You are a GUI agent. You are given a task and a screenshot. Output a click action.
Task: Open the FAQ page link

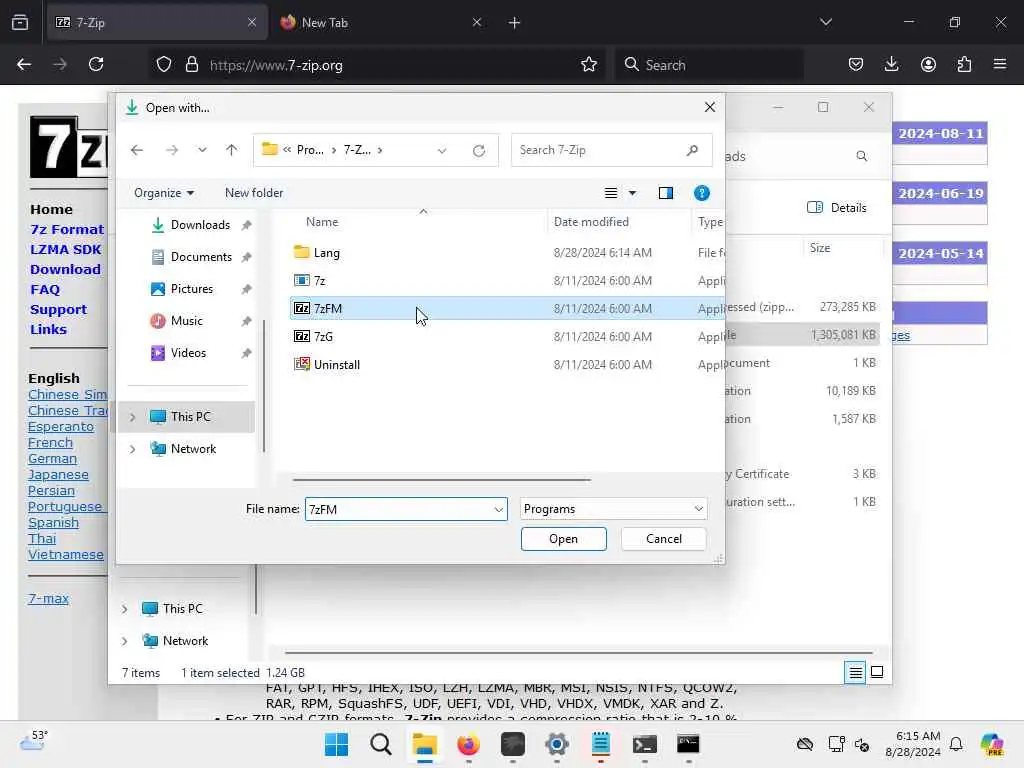point(44,289)
